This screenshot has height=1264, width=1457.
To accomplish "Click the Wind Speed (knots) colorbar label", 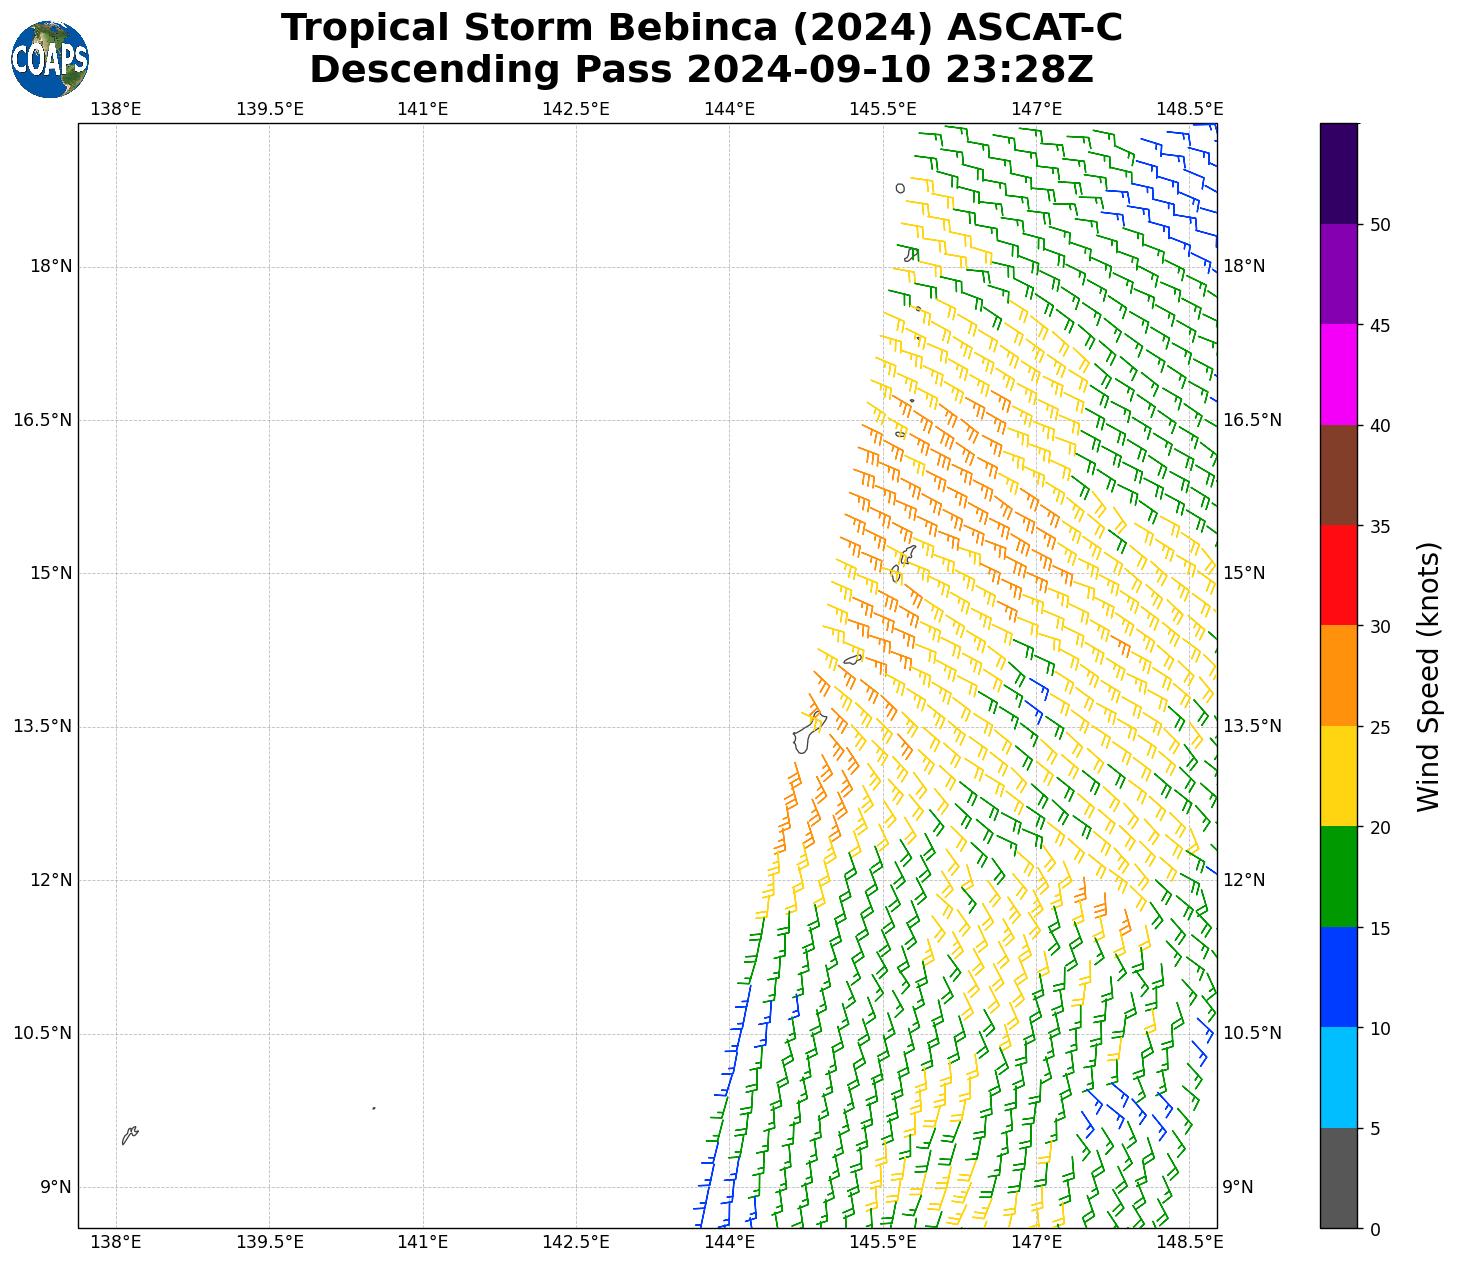I will [1429, 676].
